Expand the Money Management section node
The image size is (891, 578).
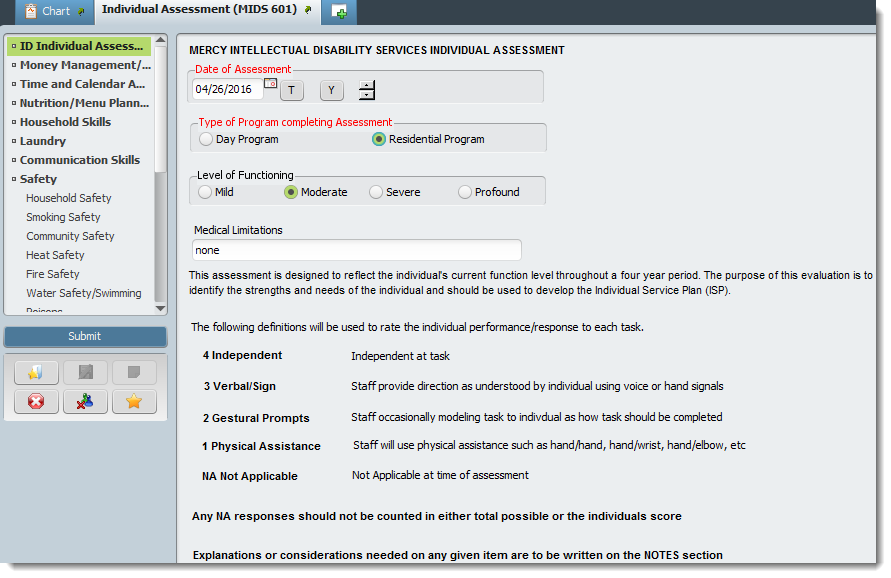point(14,65)
